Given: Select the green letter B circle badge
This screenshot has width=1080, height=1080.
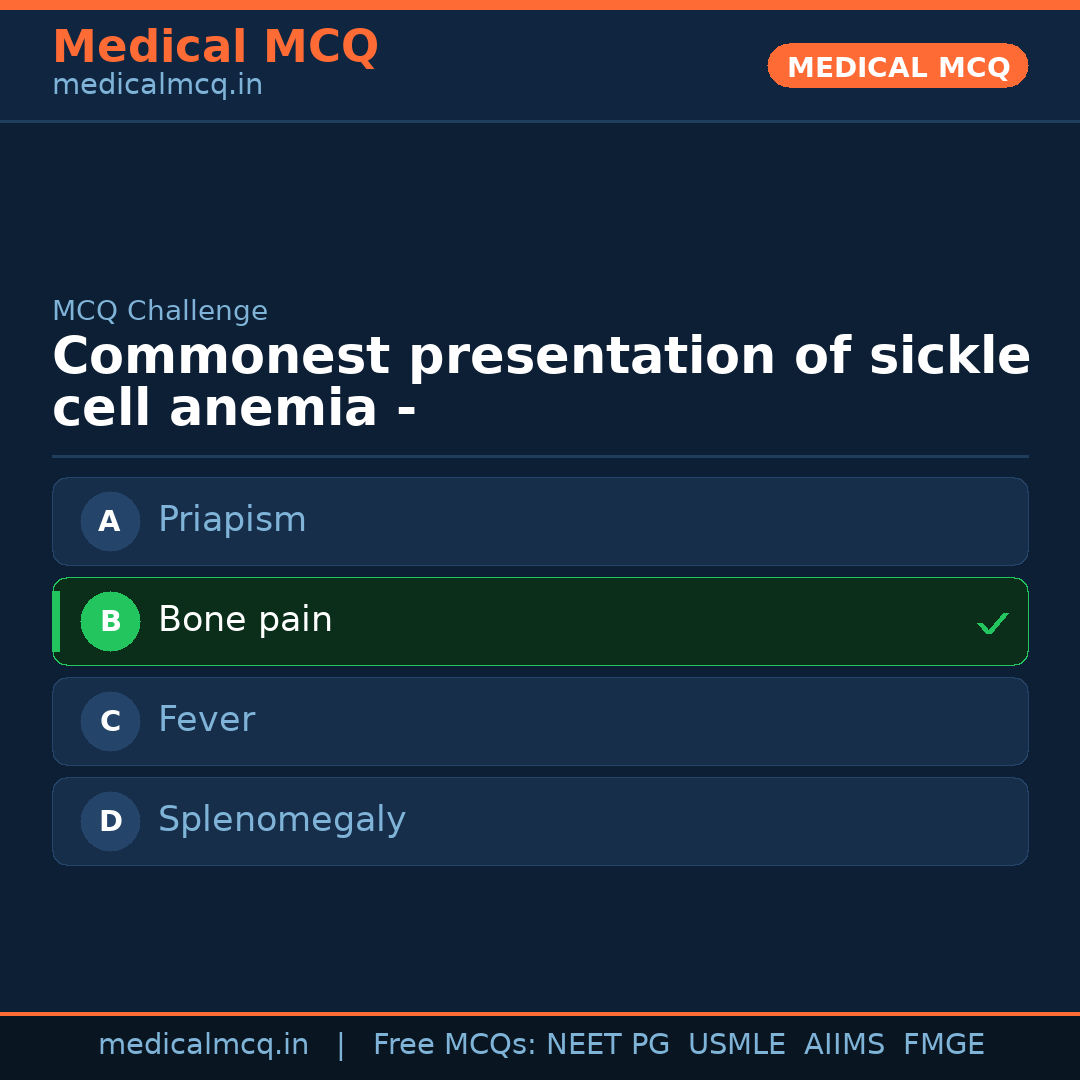Looking at the screenshot, I should 110,621.
